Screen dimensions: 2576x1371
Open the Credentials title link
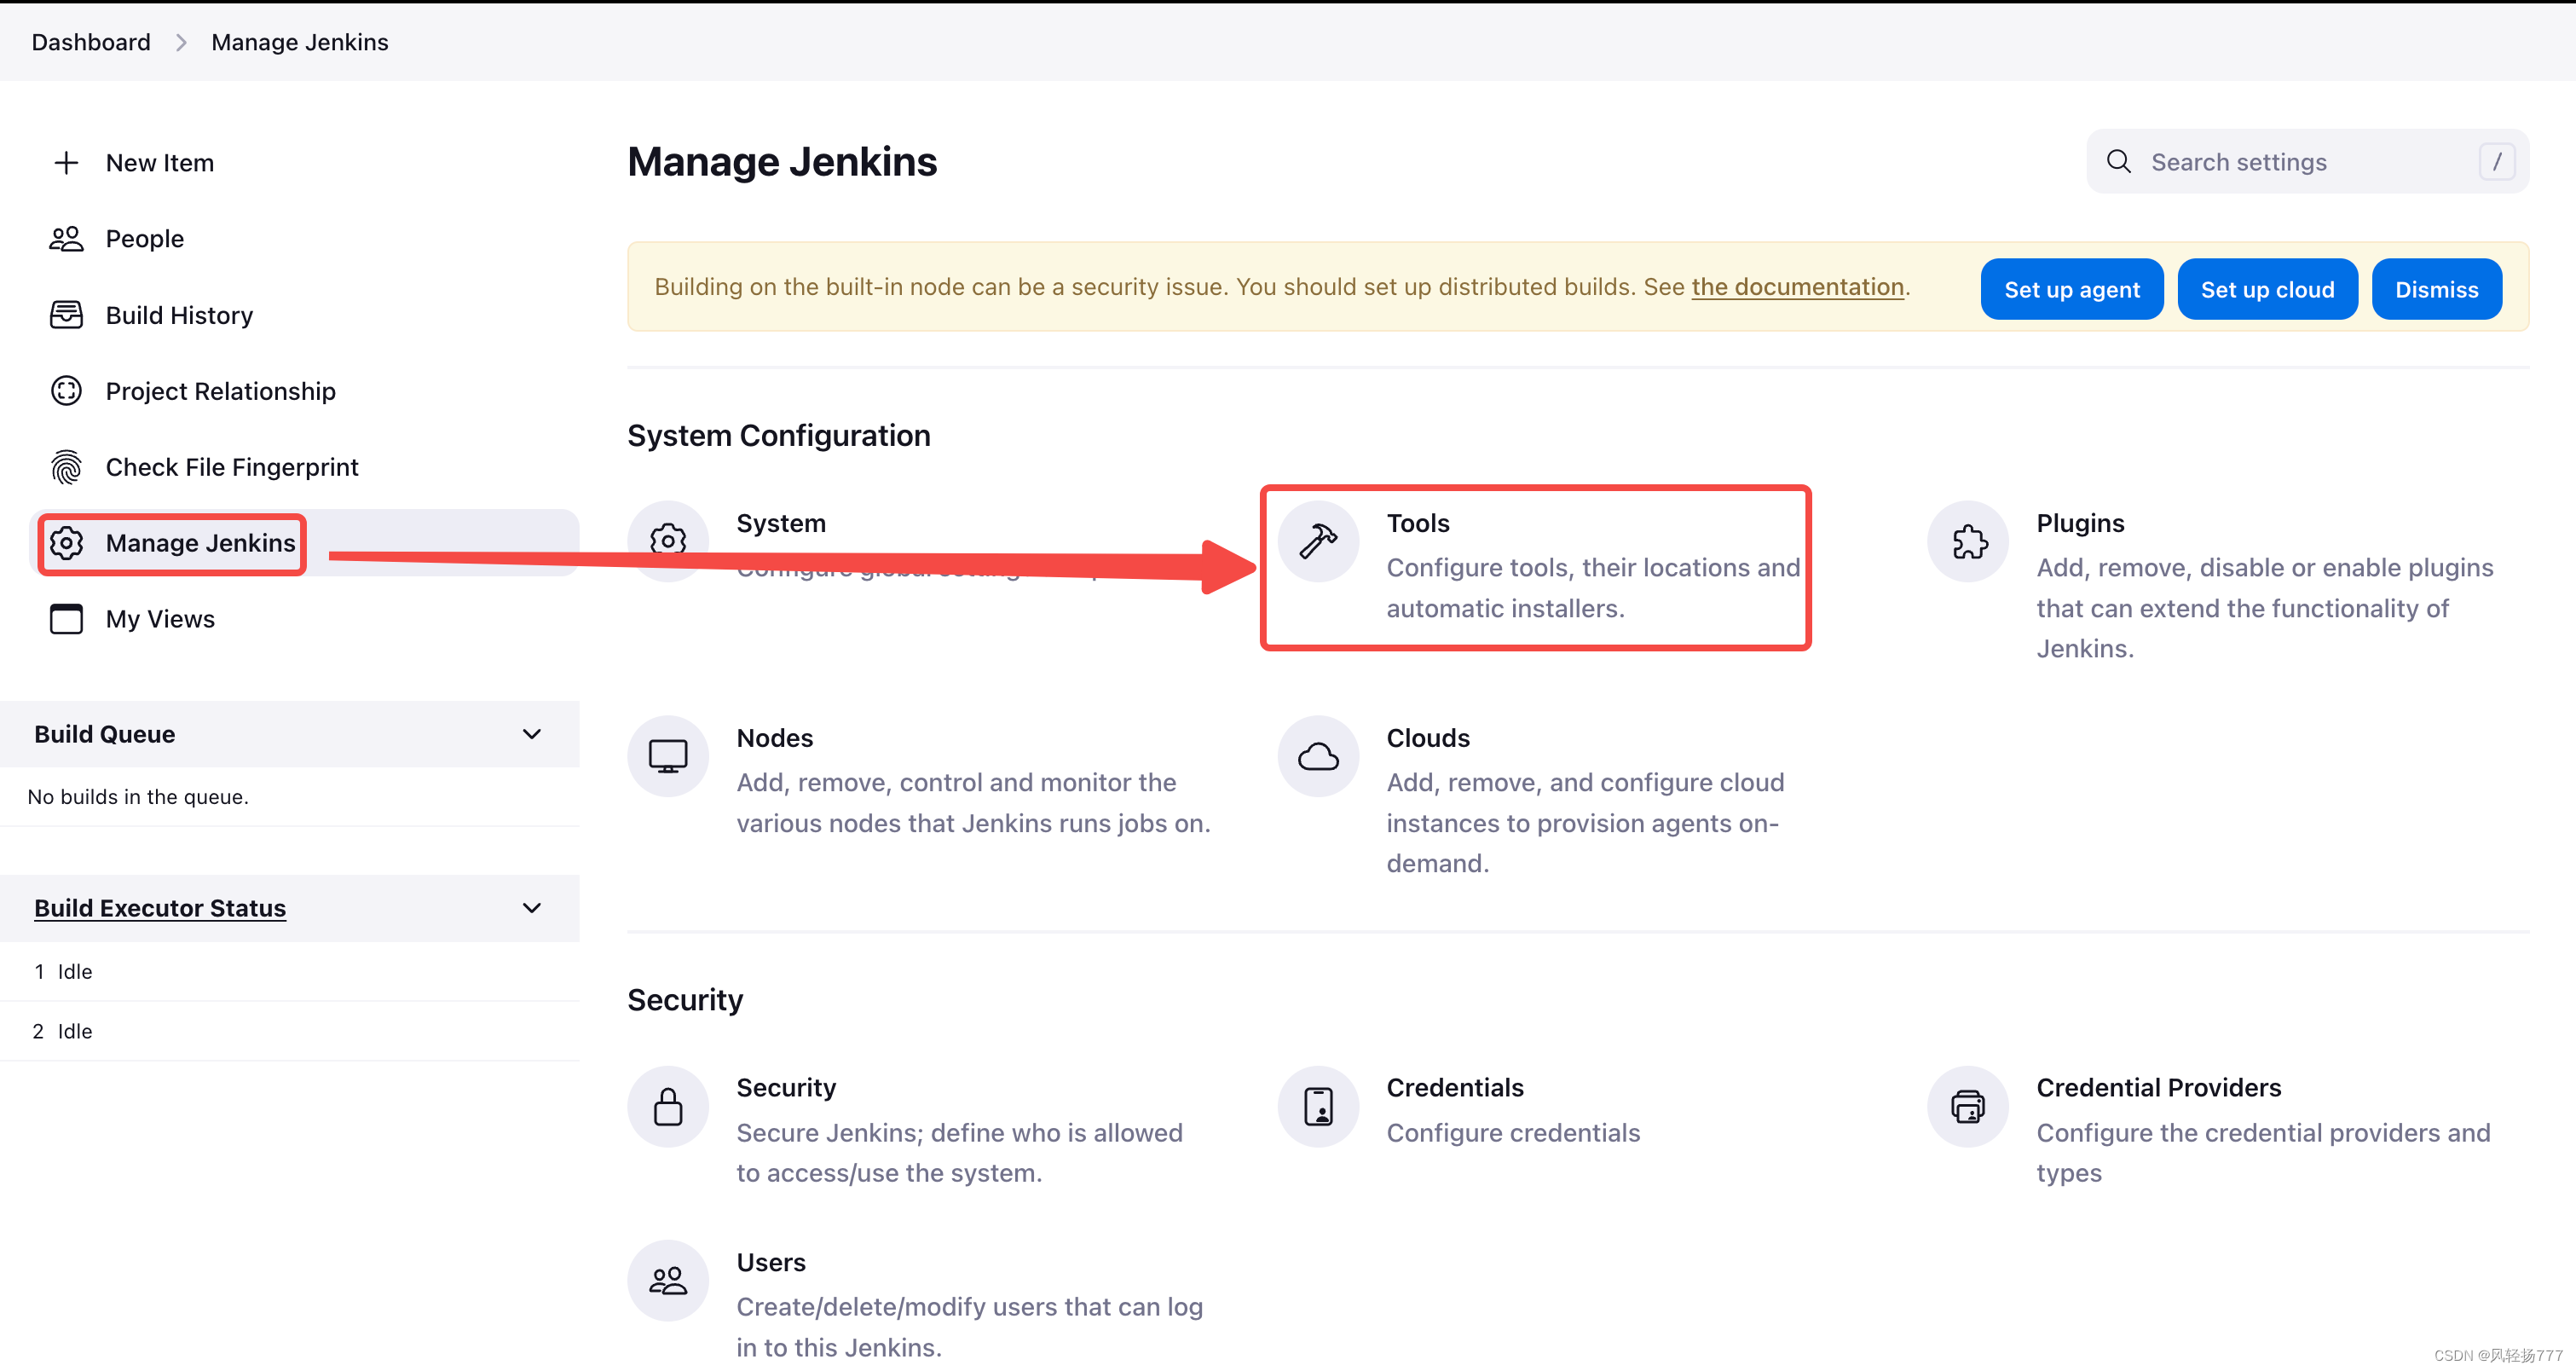[1455, 1088]
